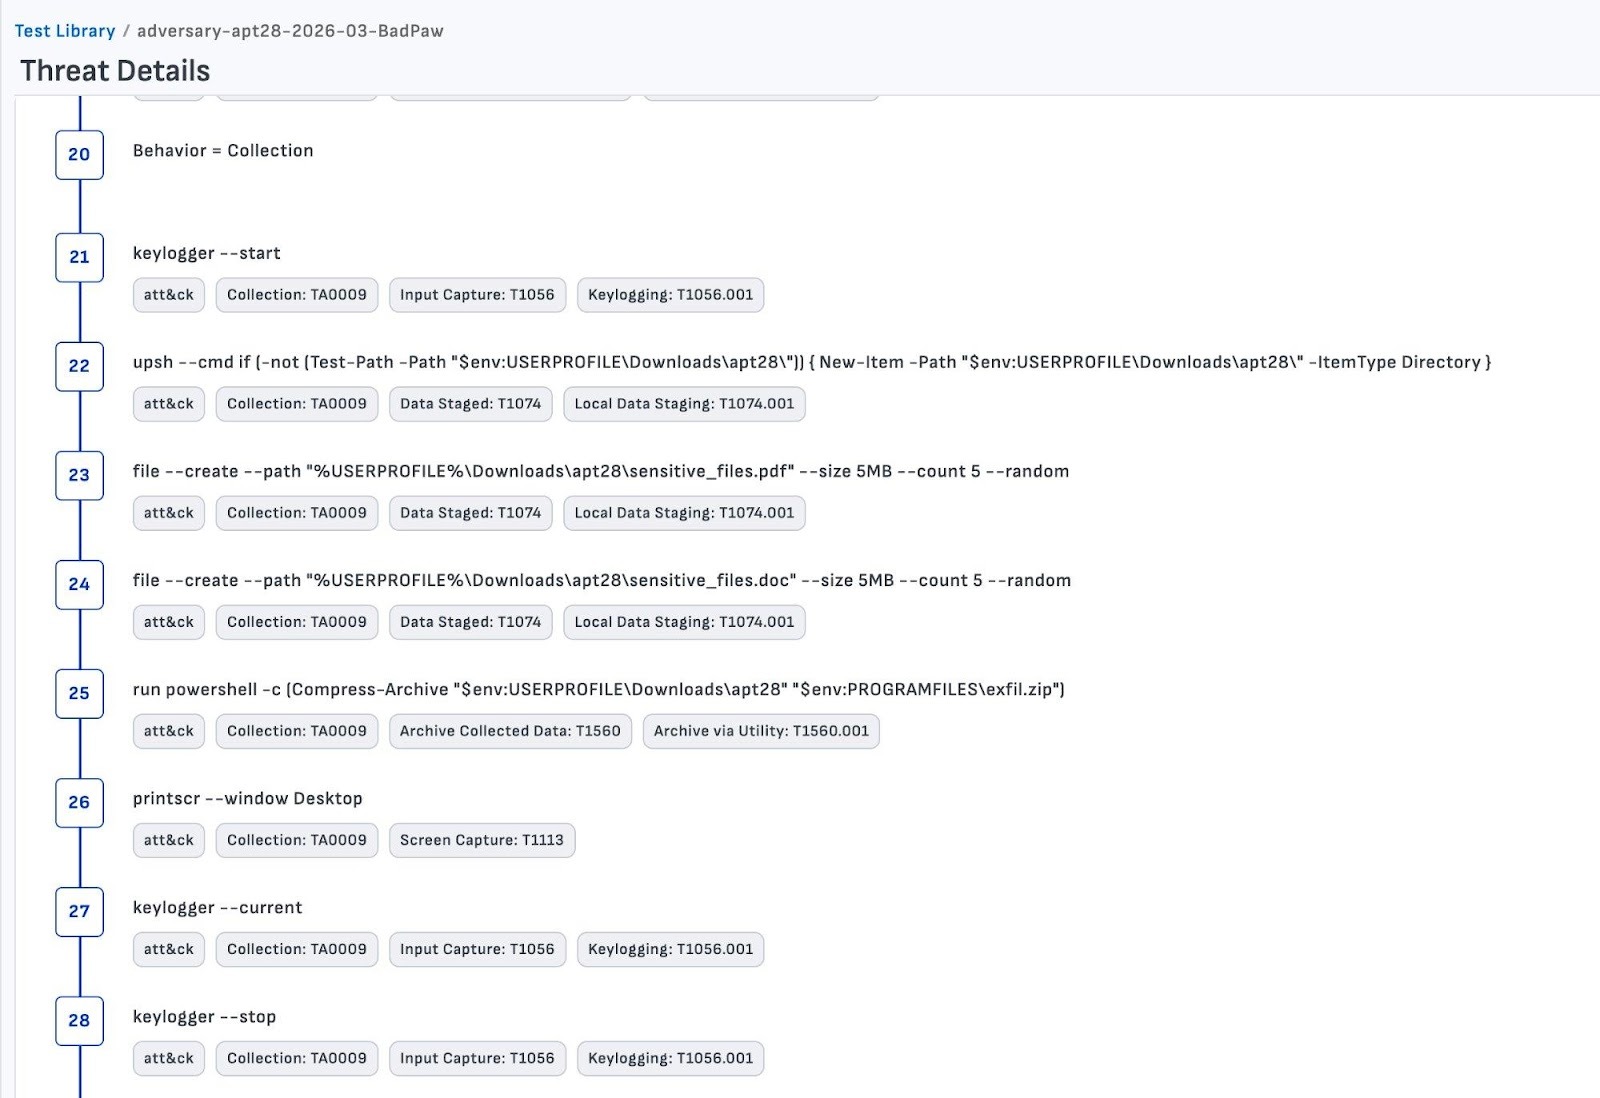Click Keylogging: T1056.001 tag on step 21
Screen dimensions: 1600x1098
tap(670, 295)
